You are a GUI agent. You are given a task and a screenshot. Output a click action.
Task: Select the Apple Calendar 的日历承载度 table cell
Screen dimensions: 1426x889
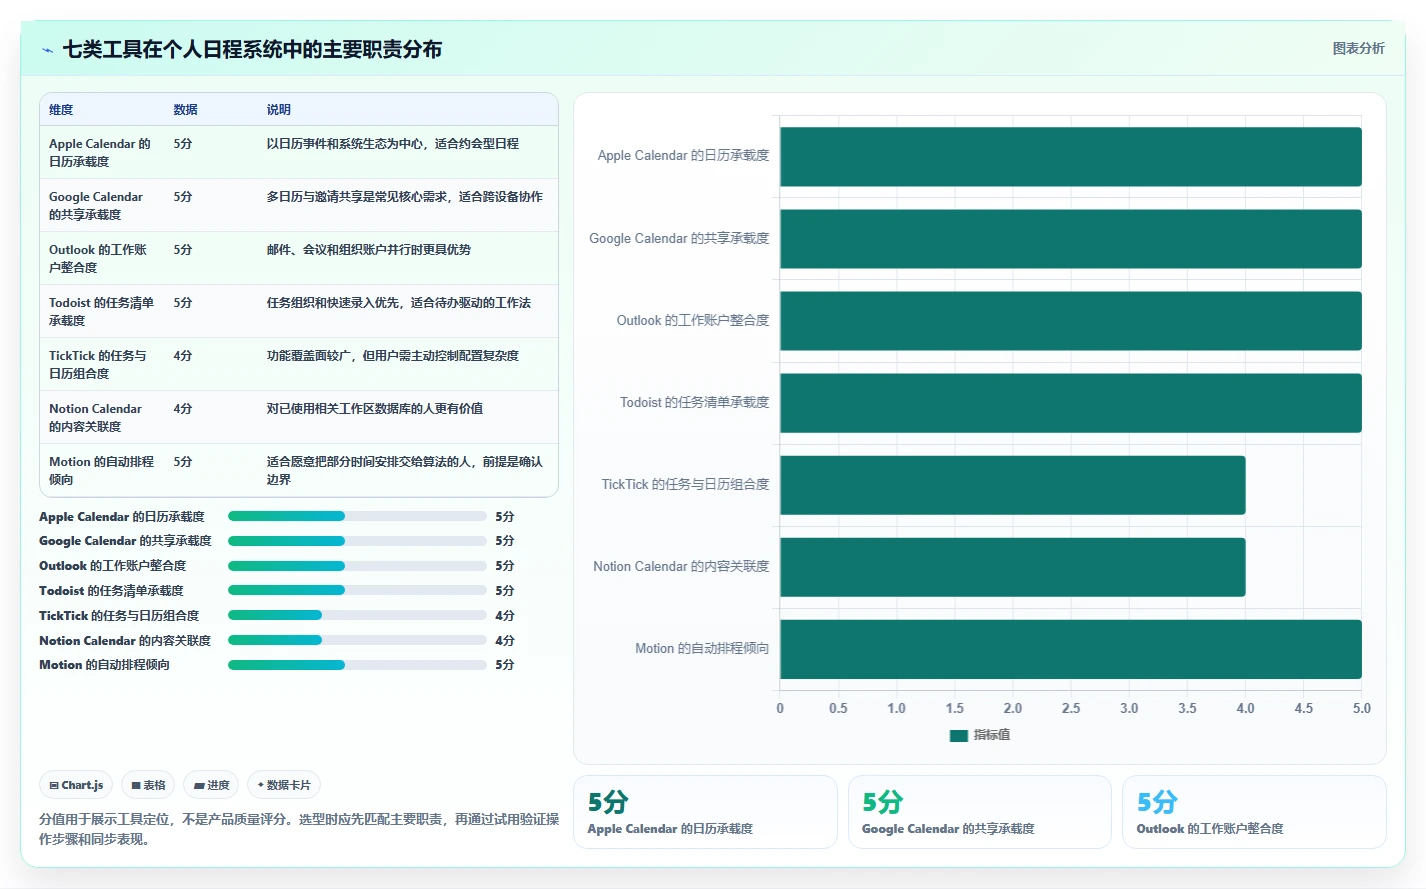pos(101,152)
